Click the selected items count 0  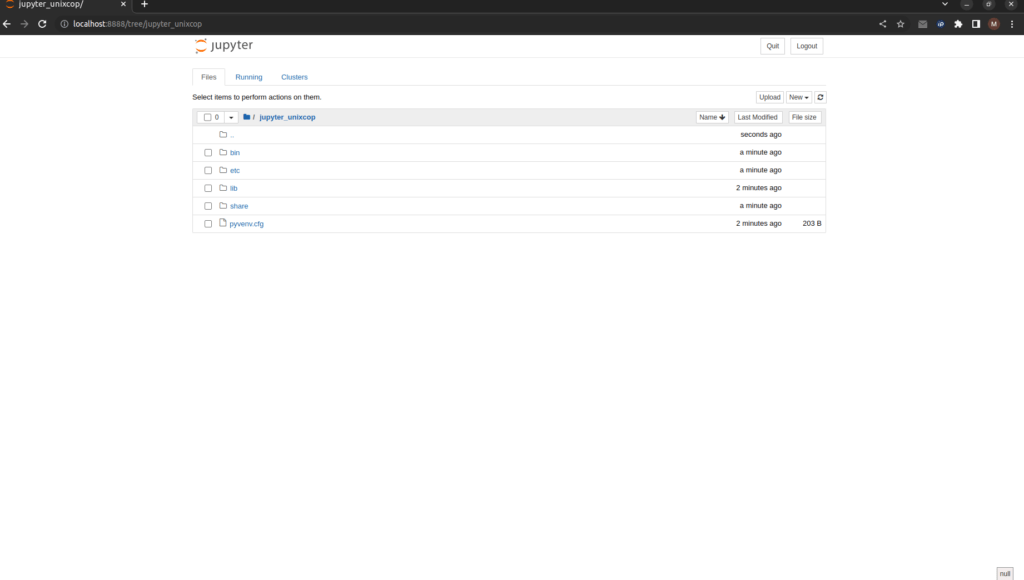pyautogui.click(x=217, y=118)
